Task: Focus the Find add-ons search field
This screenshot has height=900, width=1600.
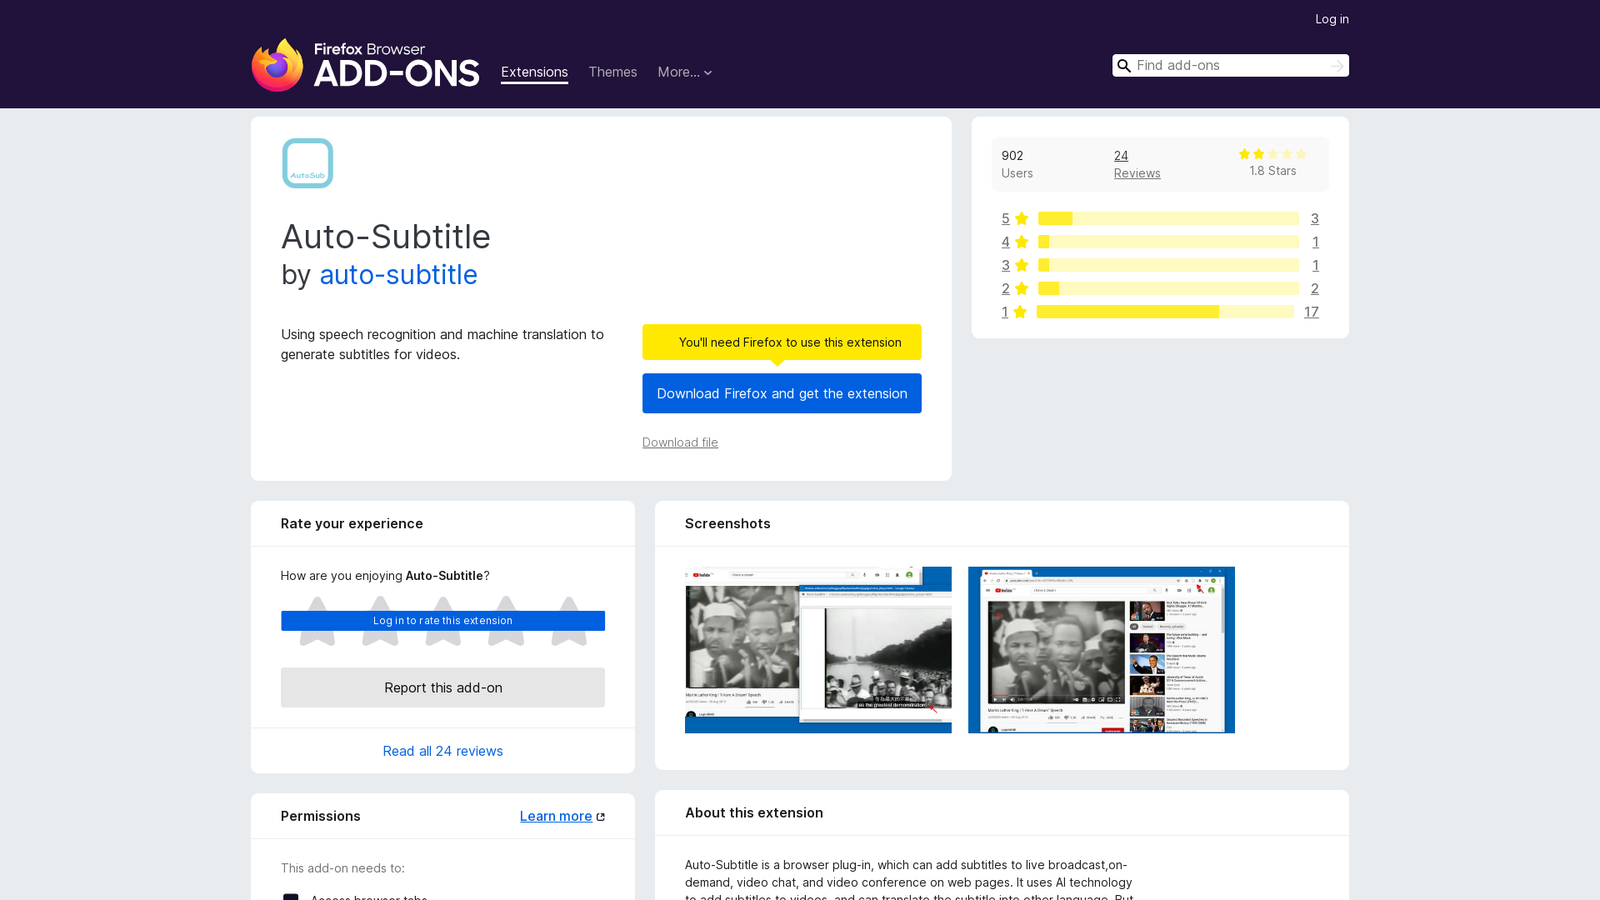Action: 1230,66
